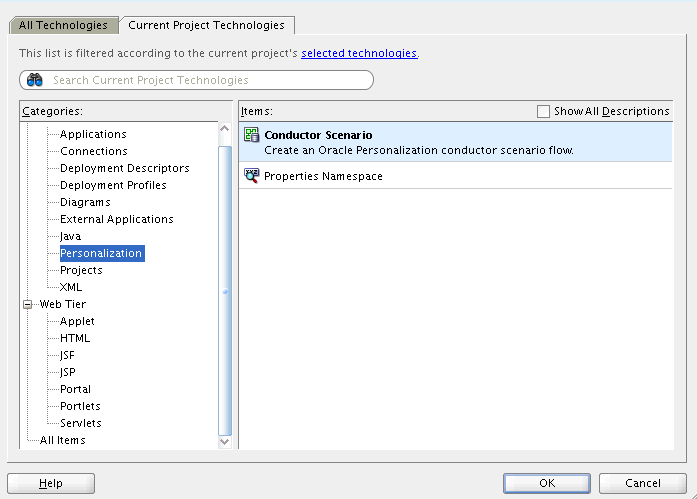Select the Portal category
Image resolution: width=697 pixels, height=499 pixels.
[76, 389]
